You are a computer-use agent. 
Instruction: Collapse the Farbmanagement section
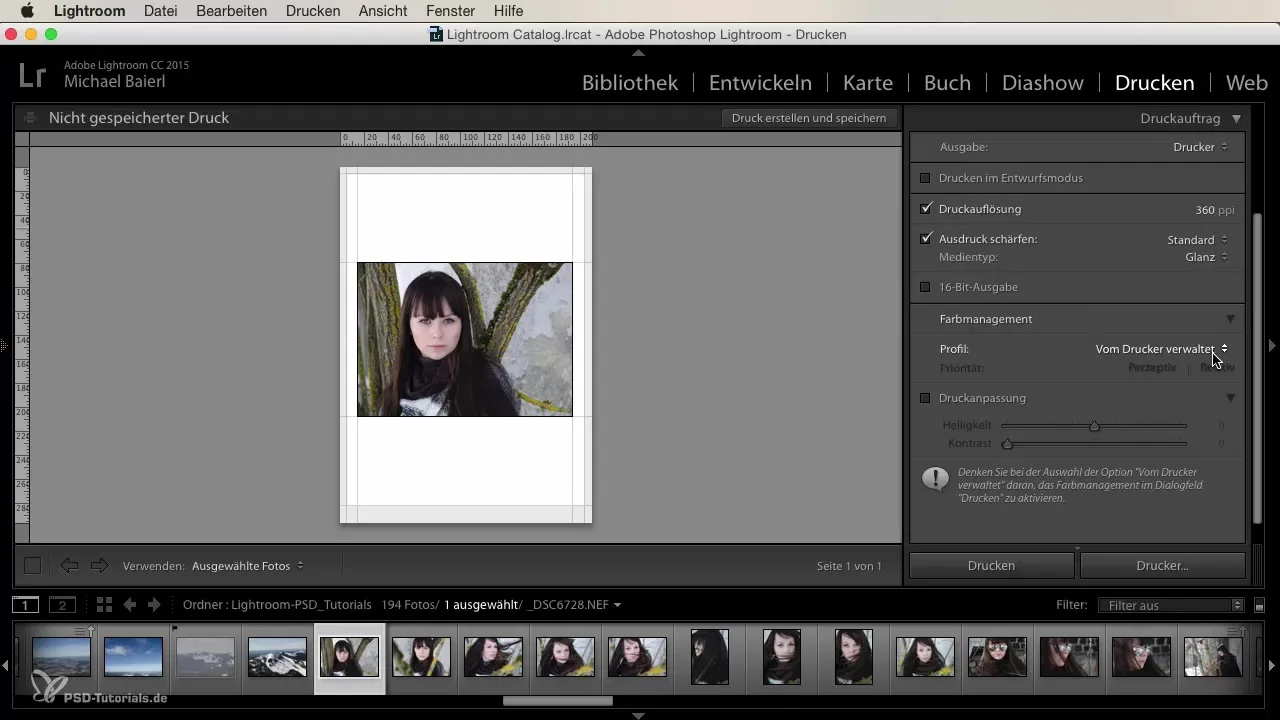click(x=1231, y=319)
